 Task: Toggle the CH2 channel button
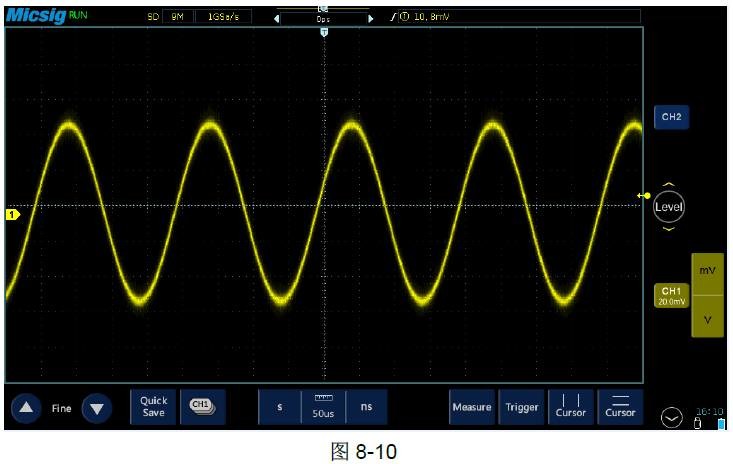point(671,117)
